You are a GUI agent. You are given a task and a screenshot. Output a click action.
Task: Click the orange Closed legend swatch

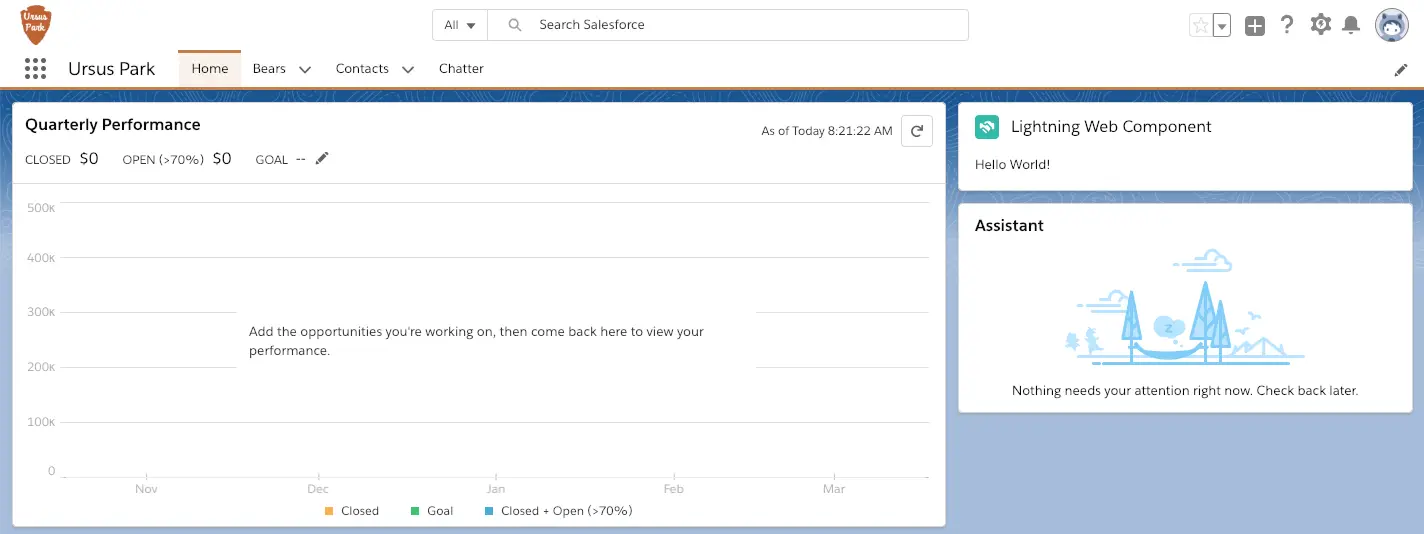click(x=329, y=511)
